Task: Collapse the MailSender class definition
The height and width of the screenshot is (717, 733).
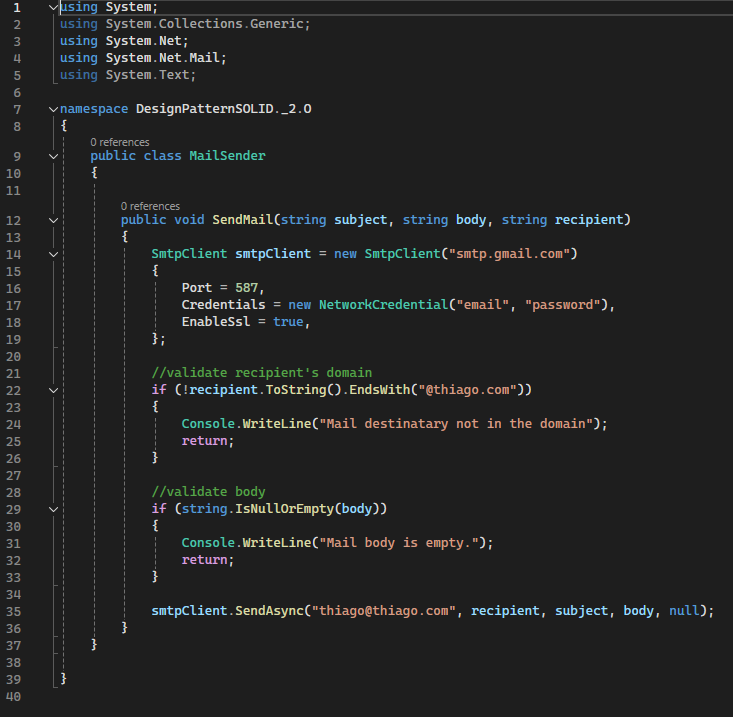Action: click(x=52, y=156)
